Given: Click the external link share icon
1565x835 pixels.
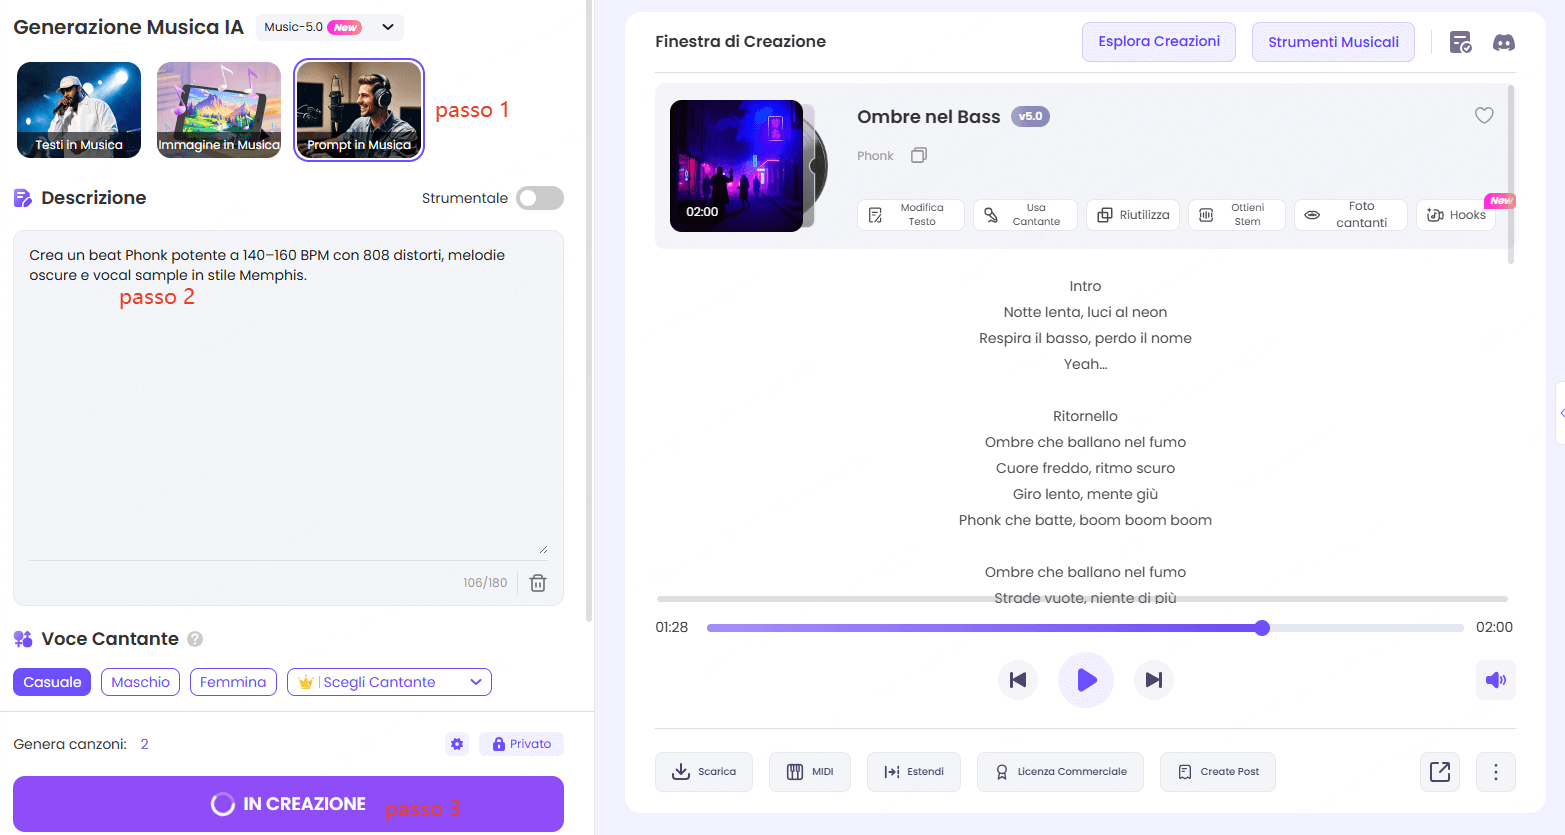Looking at the screenshot, I should click(x=1439, y=771).
